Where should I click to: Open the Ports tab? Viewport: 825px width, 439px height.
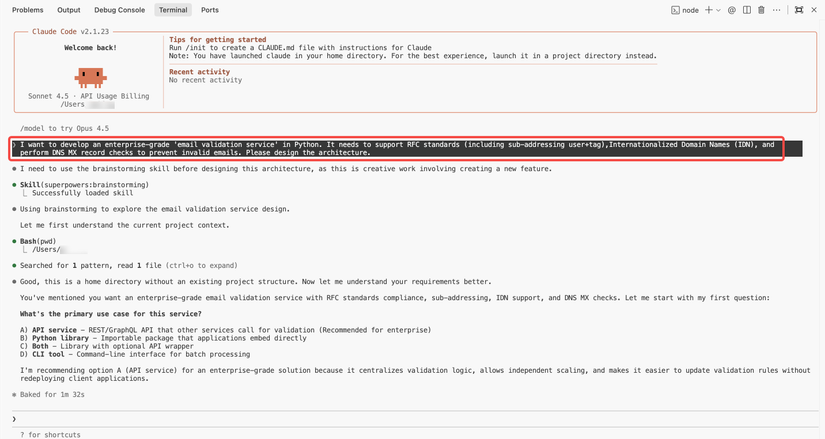coord(209,10)
